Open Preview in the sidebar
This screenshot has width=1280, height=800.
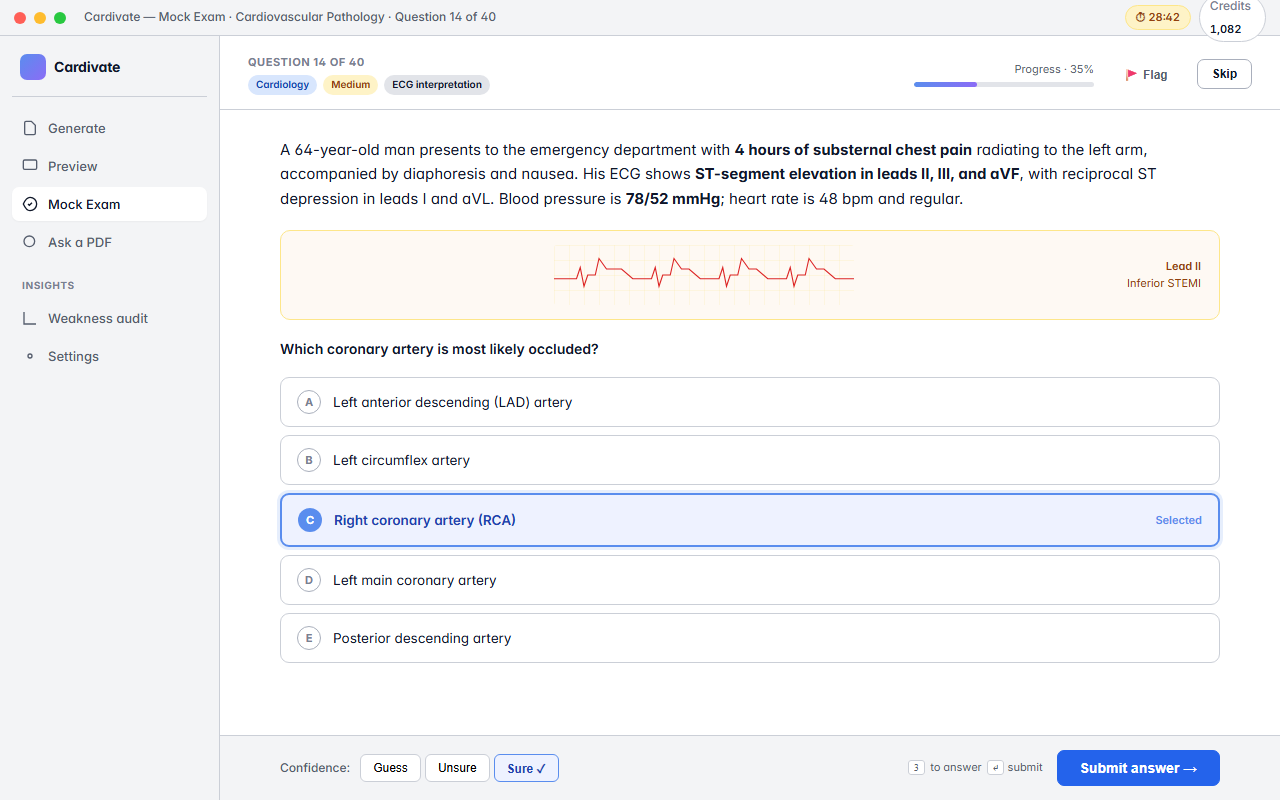tap(109, 166)
